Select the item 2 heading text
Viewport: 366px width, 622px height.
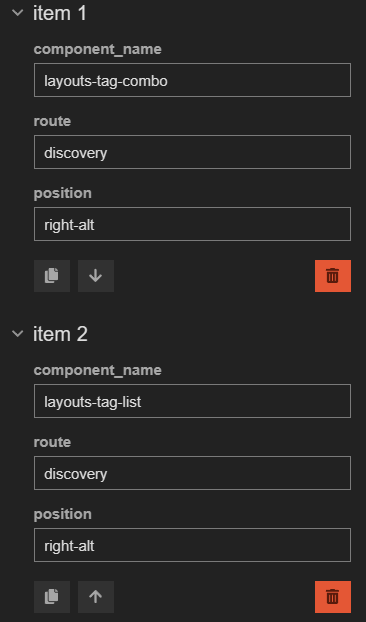point(60,334)
